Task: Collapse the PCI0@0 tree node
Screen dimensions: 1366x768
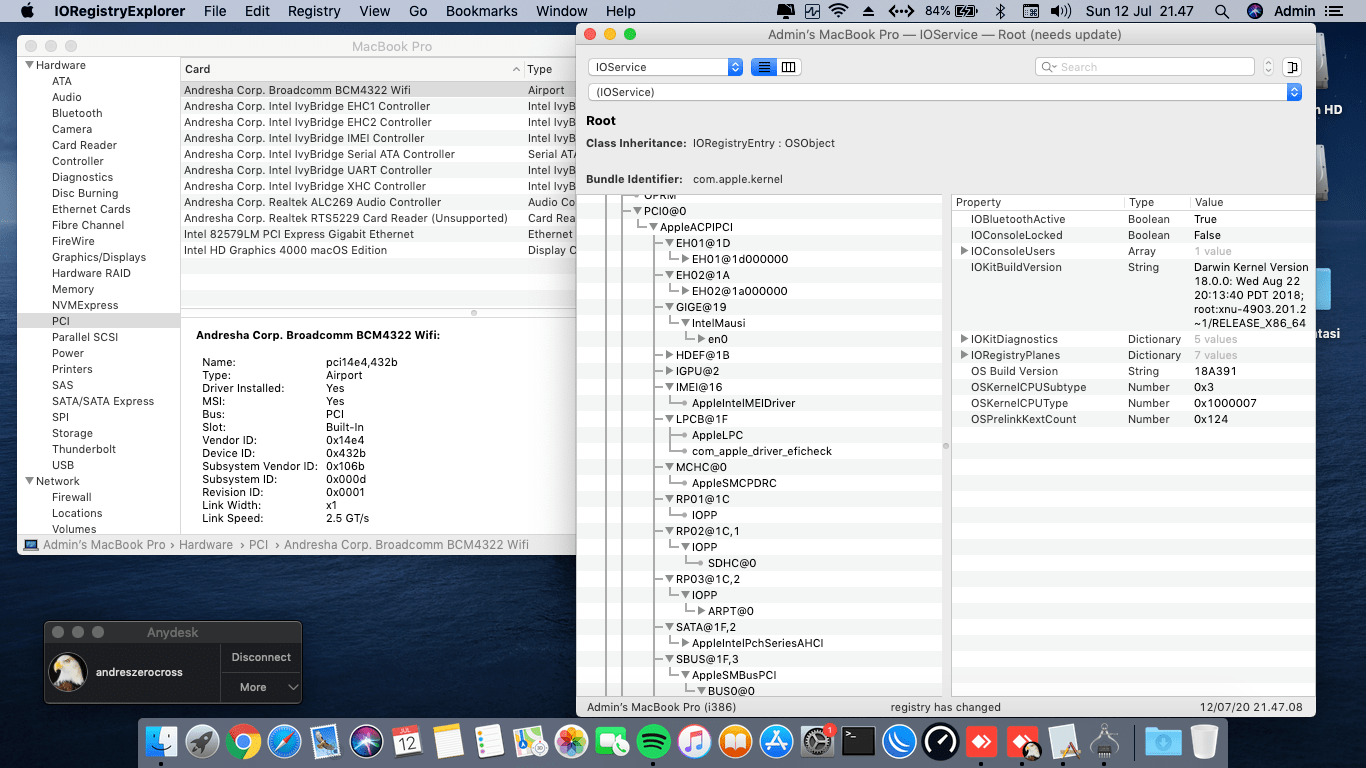Action: tap(637, 211)
